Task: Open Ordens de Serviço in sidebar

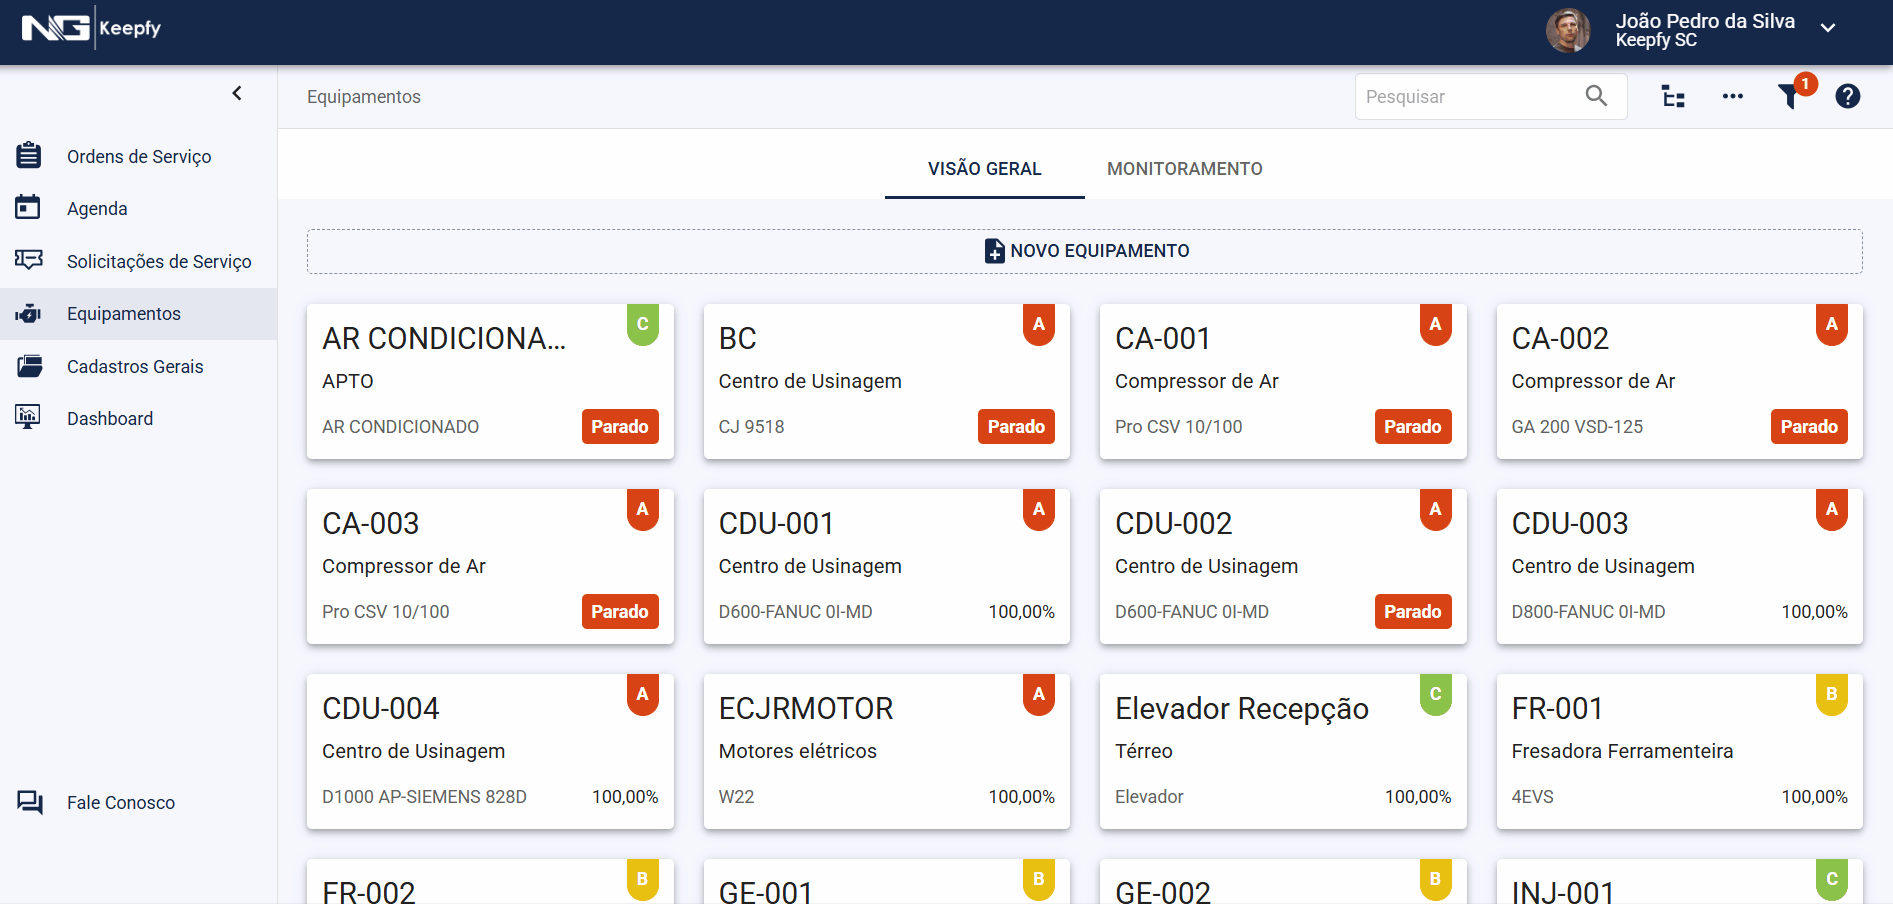Action: (139, 157)
